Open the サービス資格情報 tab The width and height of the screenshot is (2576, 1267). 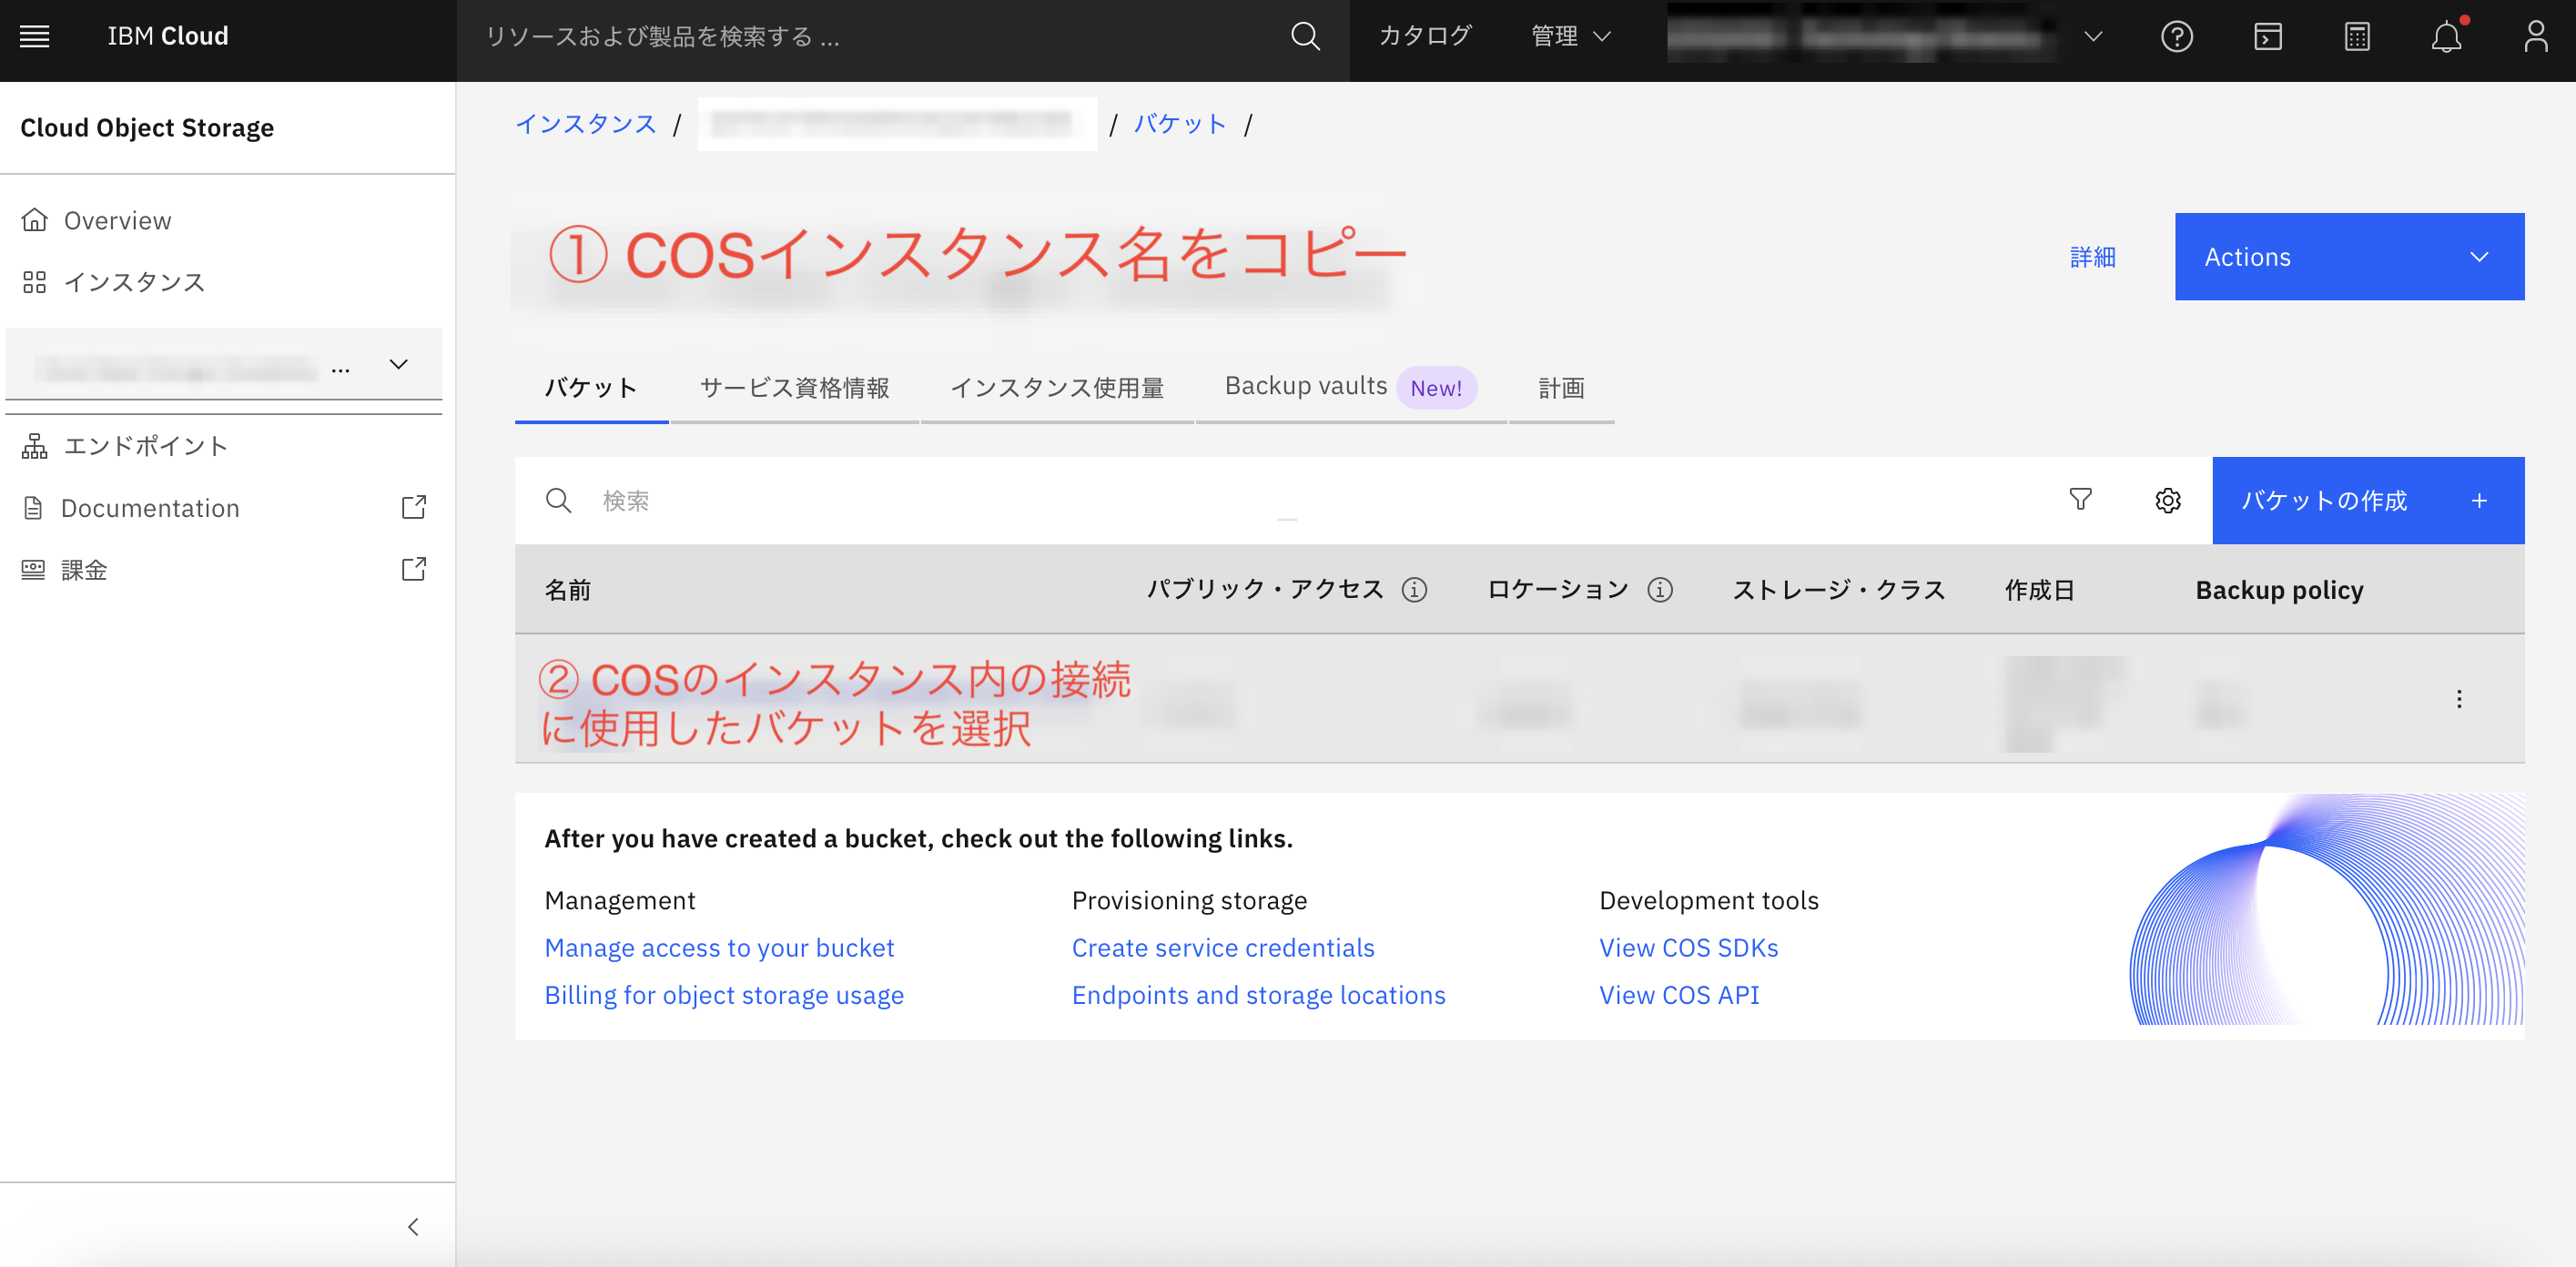pos(795,388)
